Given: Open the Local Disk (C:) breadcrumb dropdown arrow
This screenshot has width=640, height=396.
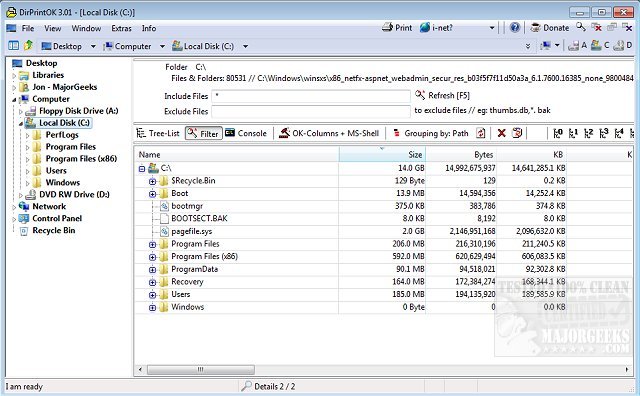Looking at the screenshot, I should pos(245,46).
